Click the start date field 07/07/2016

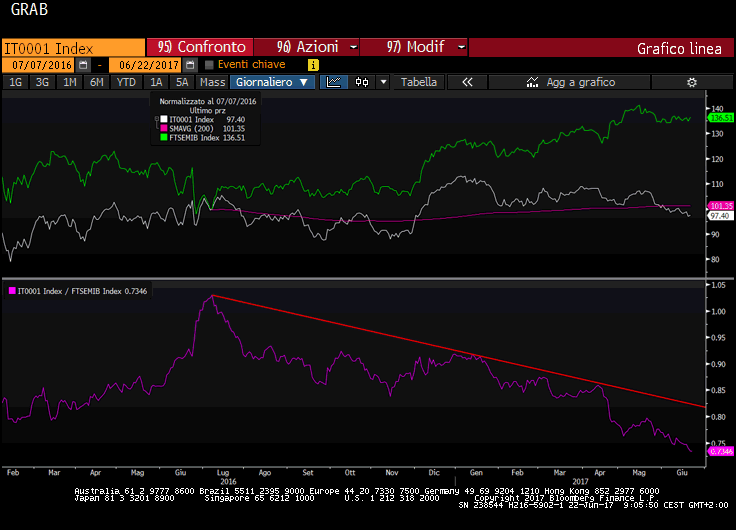[40, 65]
